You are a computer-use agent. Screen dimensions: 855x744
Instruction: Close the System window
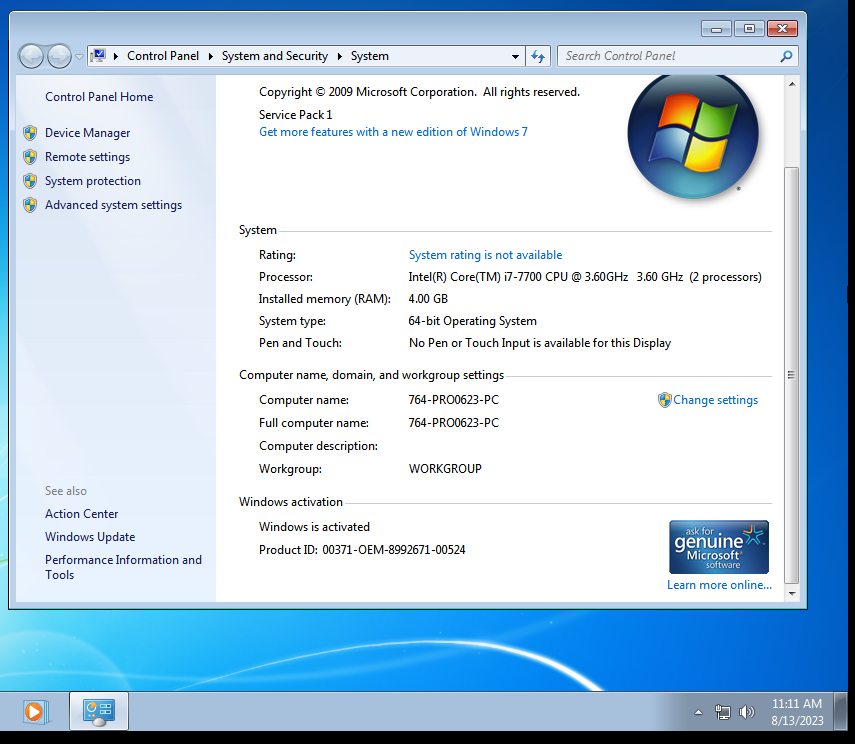(x=782, y=29)
